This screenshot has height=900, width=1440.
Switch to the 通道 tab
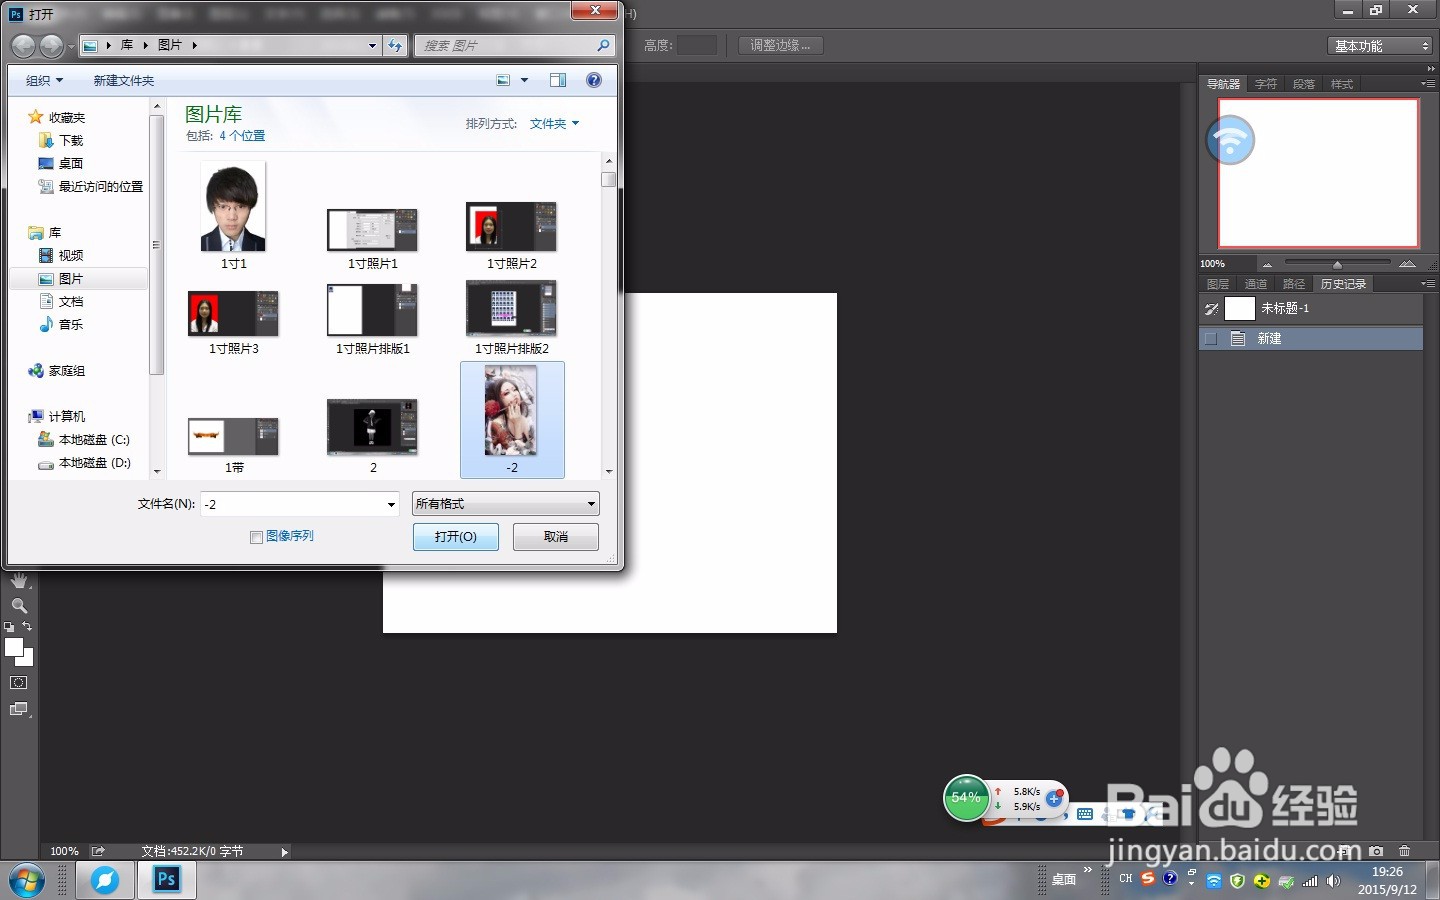(1256, 284)
